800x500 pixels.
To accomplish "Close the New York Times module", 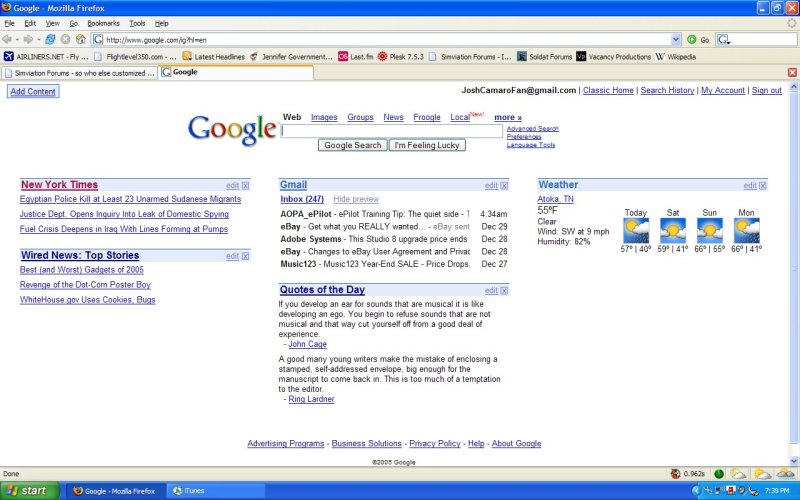I will click(x=246, y=186).
